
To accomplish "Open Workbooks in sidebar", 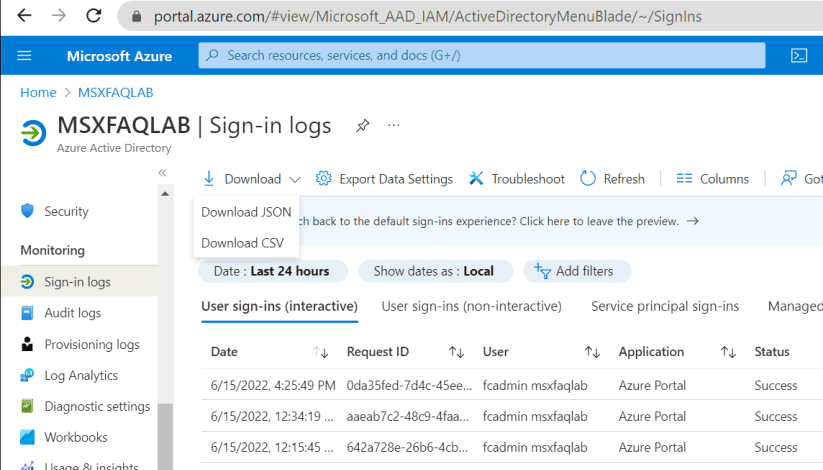I will (76, 437).
